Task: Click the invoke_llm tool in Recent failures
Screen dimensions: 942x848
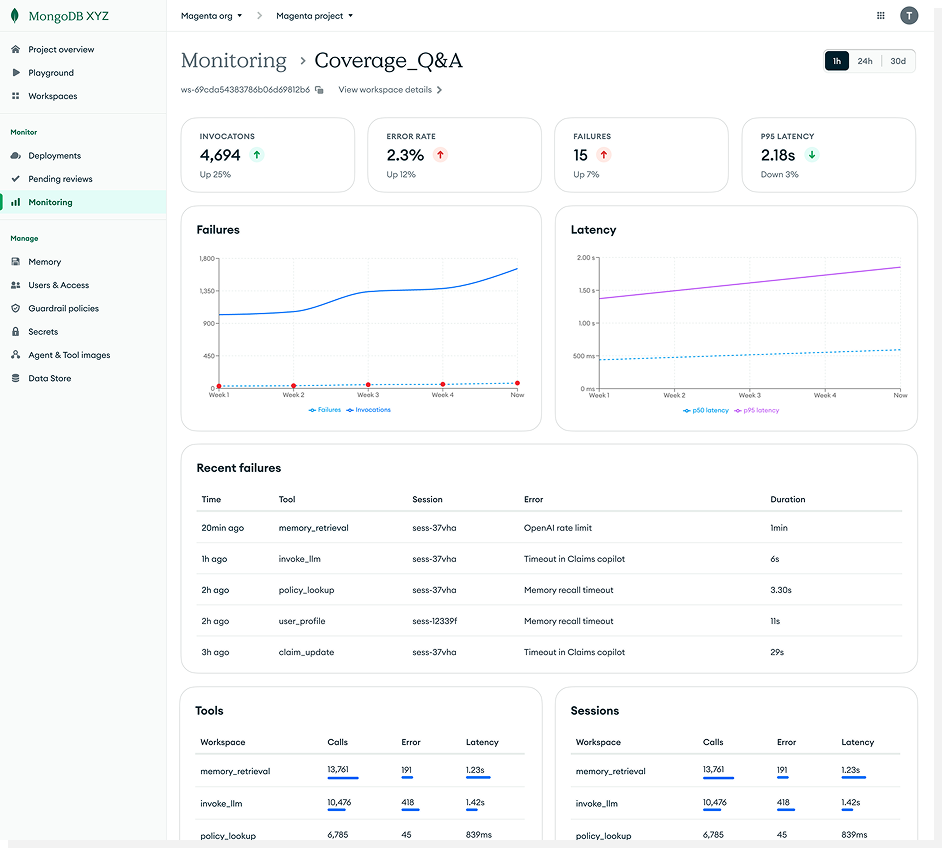Action: coord(300,559)
